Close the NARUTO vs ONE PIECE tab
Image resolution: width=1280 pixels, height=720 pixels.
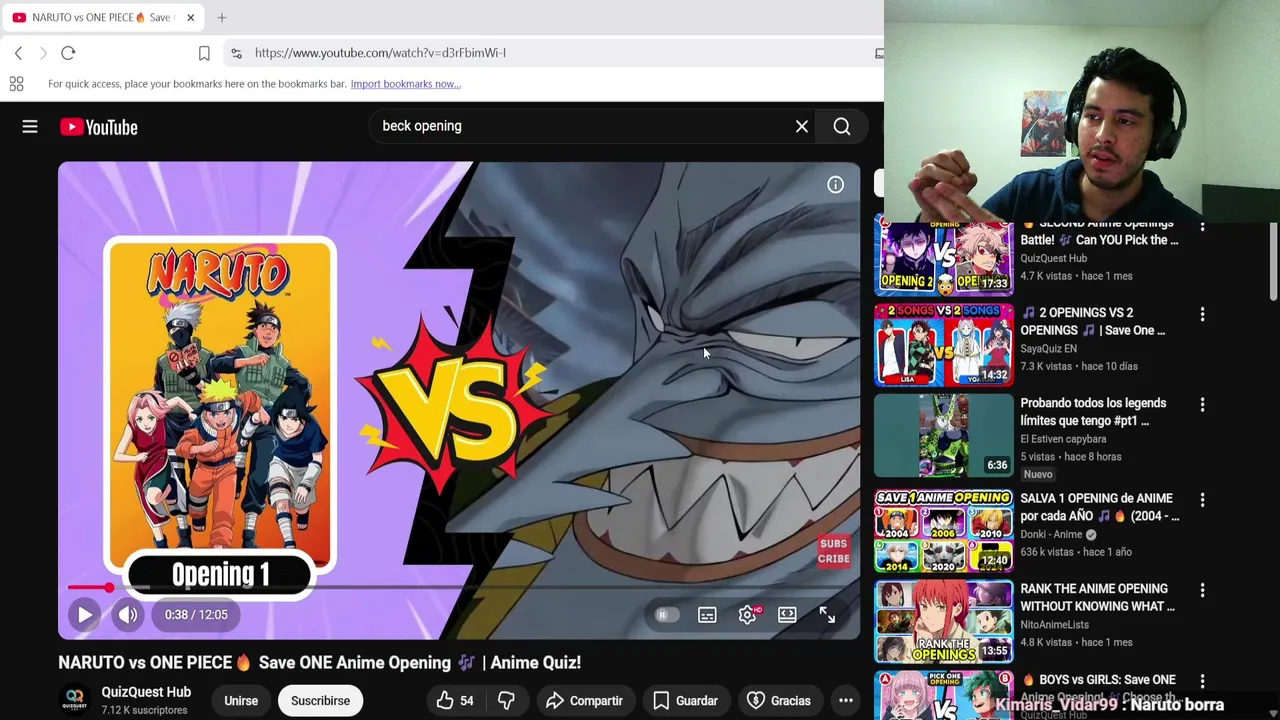pyautogui.click(x=190, y=17)
